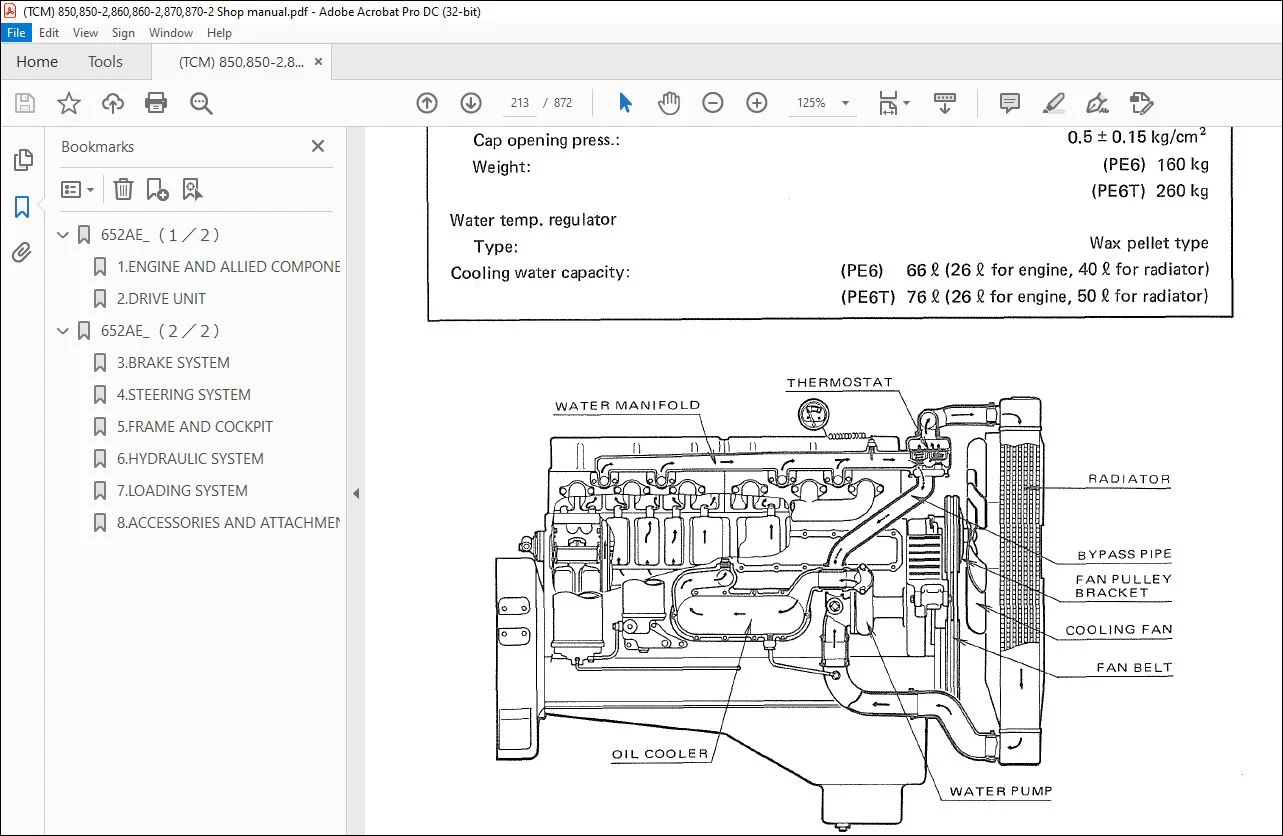Click the fit page width icon
The height and width of the screenshot is (836, 1283).
click(888, 103)
